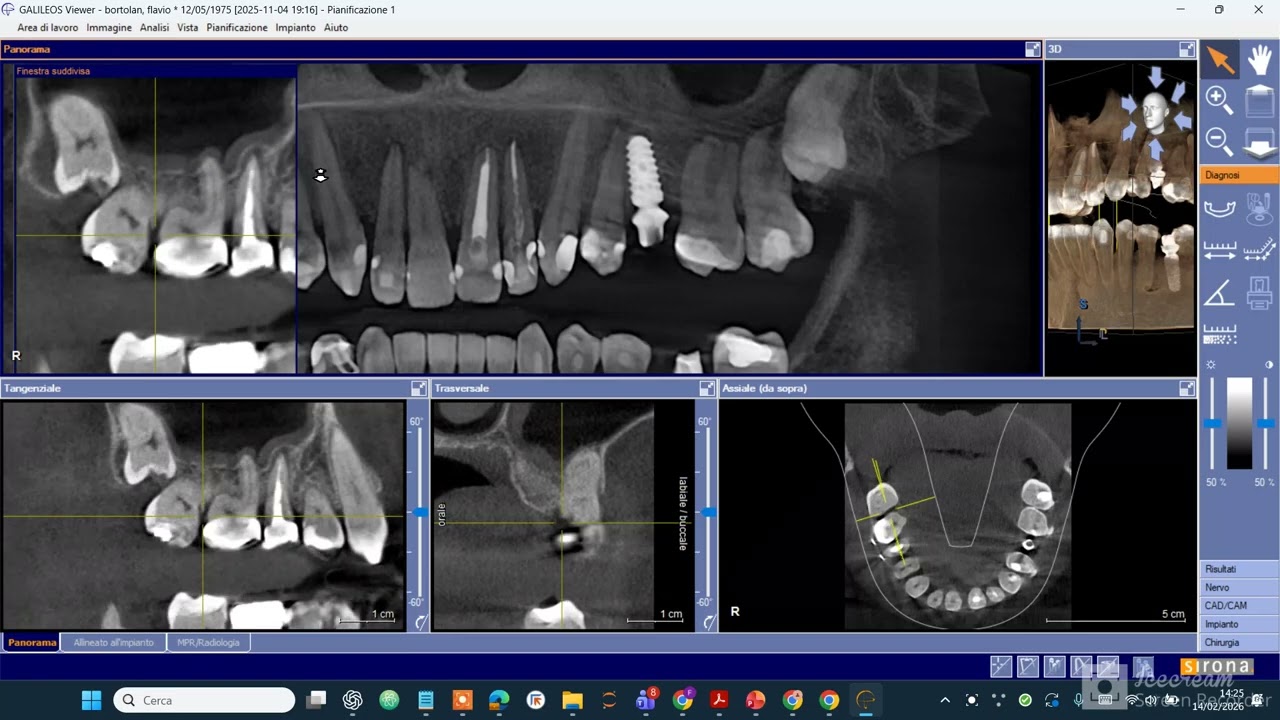Screen dimensions: 1280x720
Task: Click the Tangenziale angle slider handle
Action: 421,512
